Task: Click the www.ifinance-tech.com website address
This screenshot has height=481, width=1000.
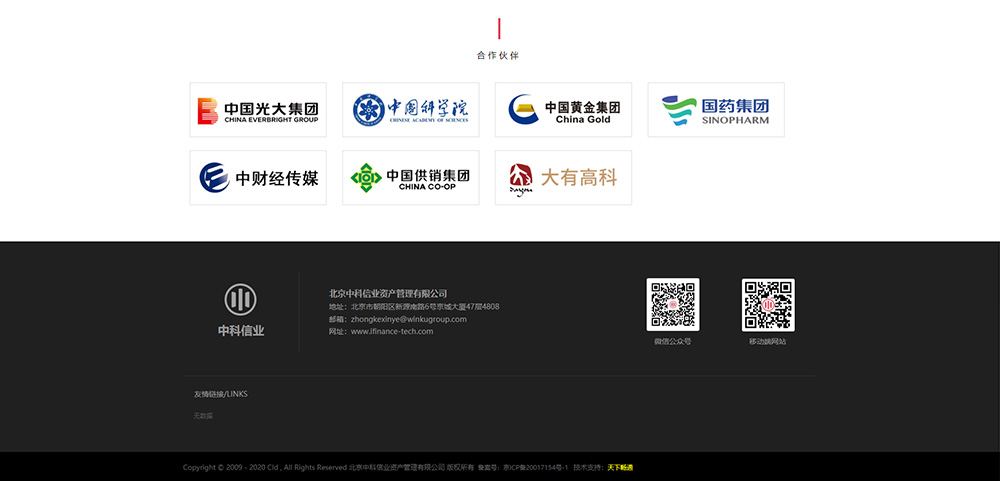Action: (392, 331)
